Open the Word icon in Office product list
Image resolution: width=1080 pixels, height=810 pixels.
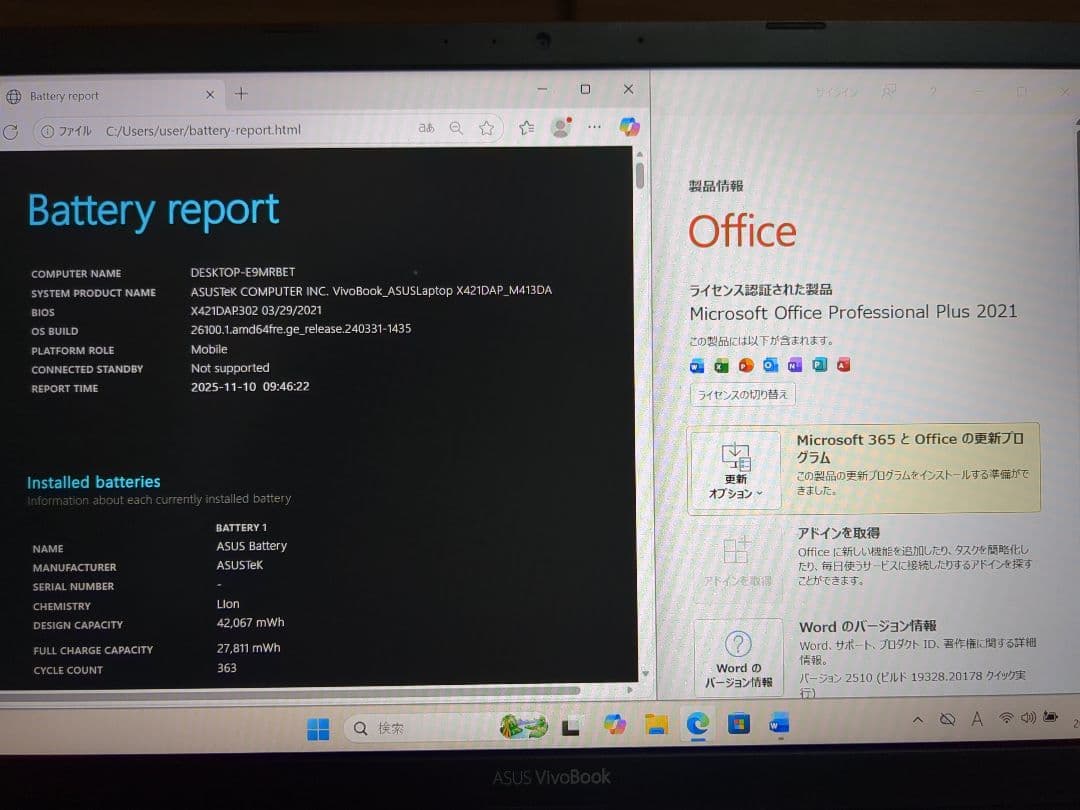tap(696, 365)
